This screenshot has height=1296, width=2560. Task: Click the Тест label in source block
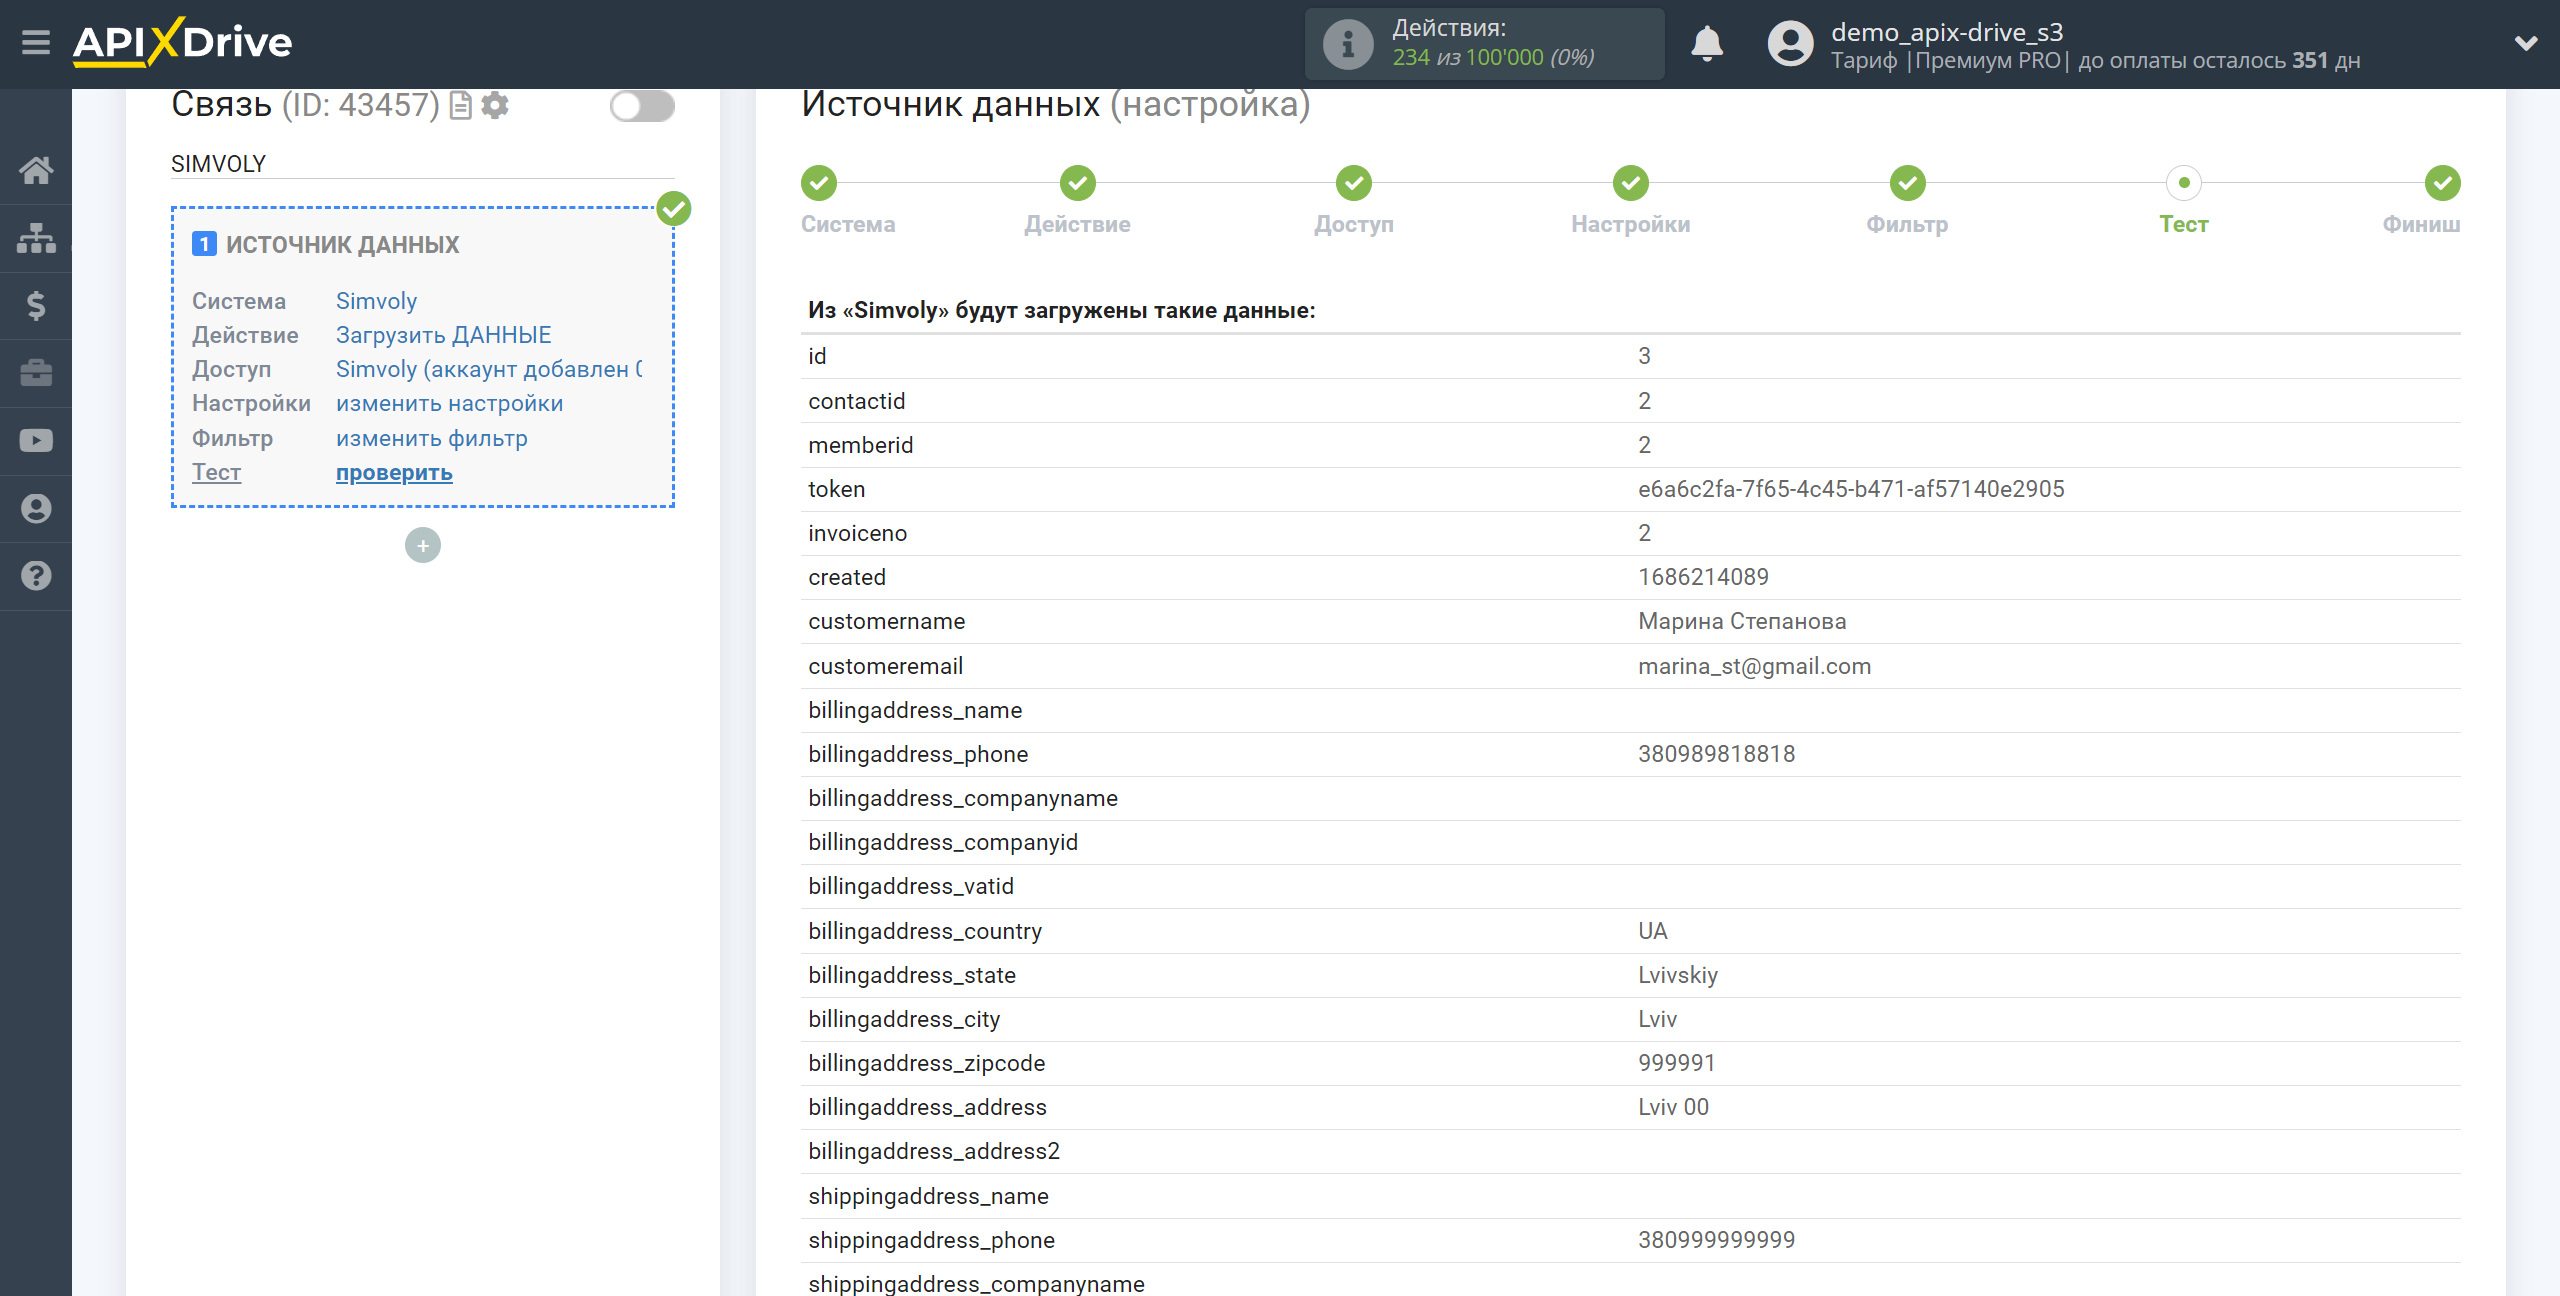tap(216, 472)
